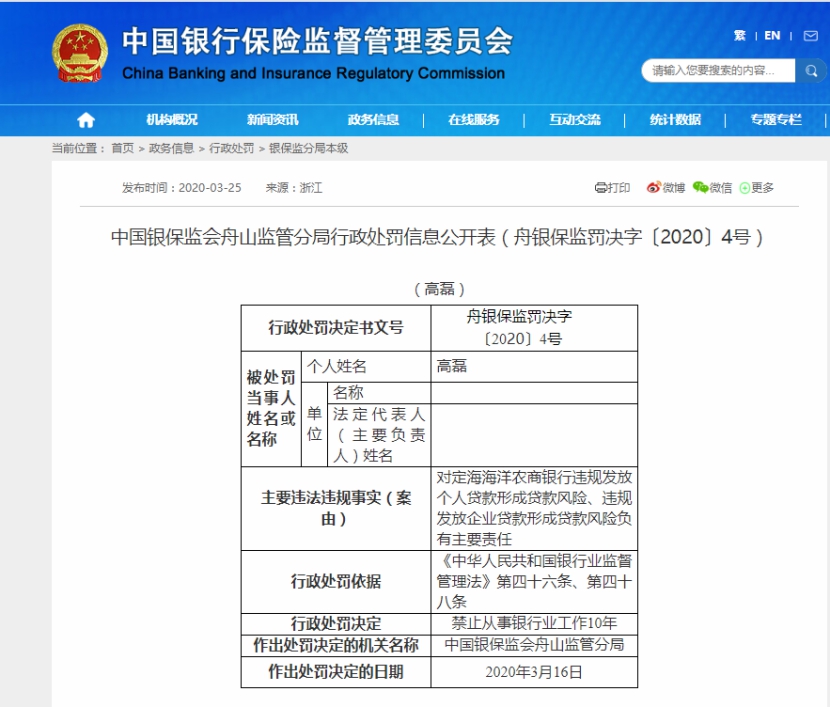Open the 新闻资讯 menu

tap(272, 120)
